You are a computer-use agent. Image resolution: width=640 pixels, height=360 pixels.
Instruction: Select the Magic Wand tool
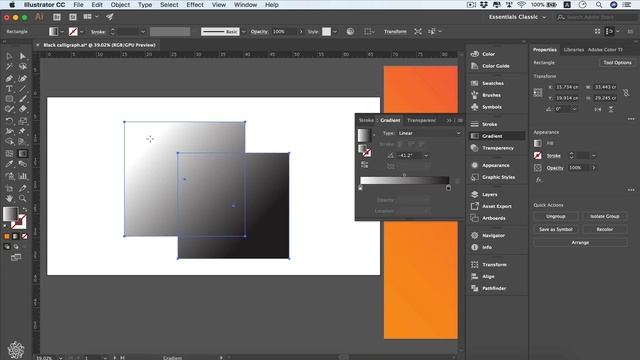click(9, 67)
